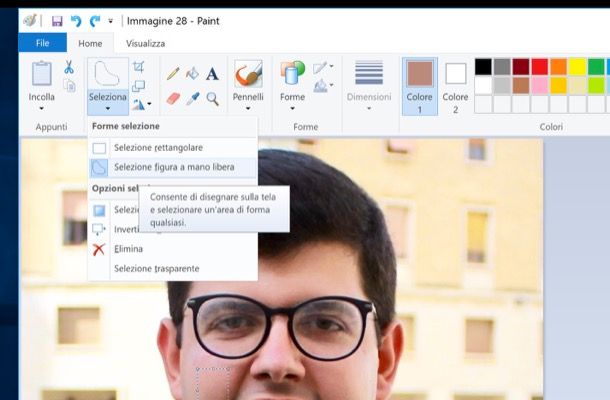Pick the orange color swatch

[x=559, y=67]
